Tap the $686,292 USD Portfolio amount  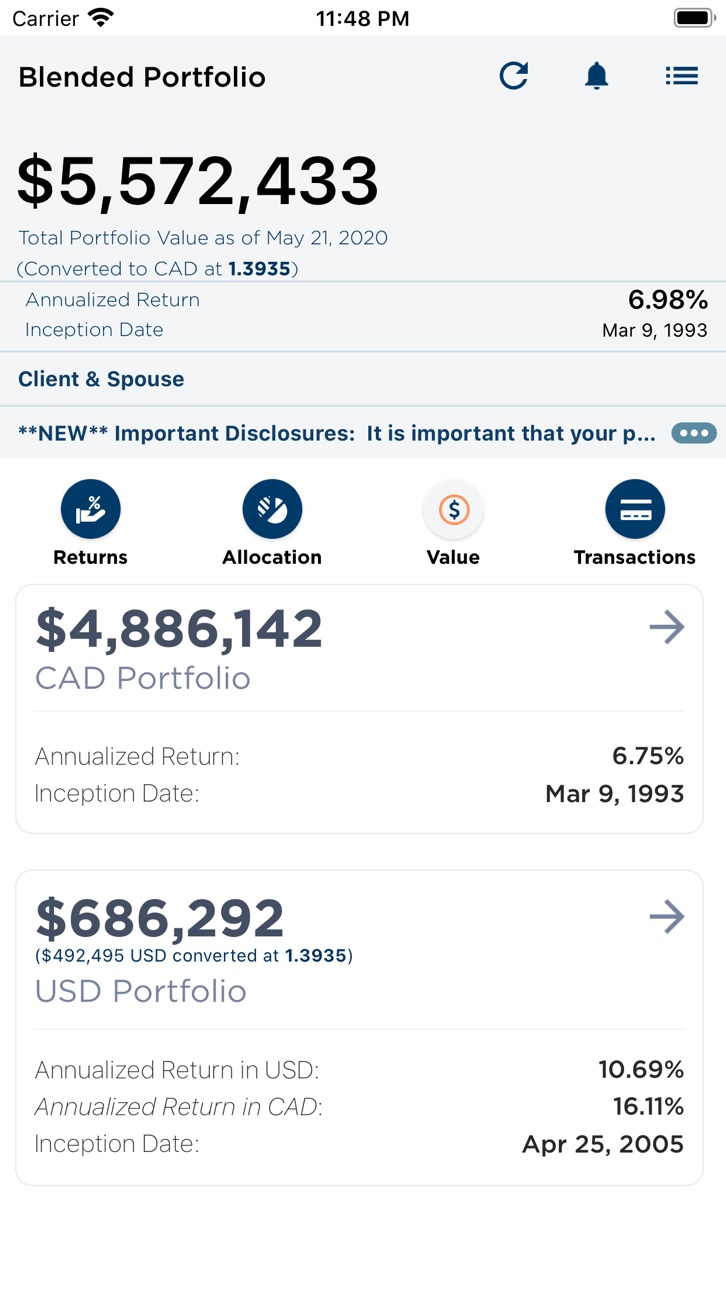[160, 918]
